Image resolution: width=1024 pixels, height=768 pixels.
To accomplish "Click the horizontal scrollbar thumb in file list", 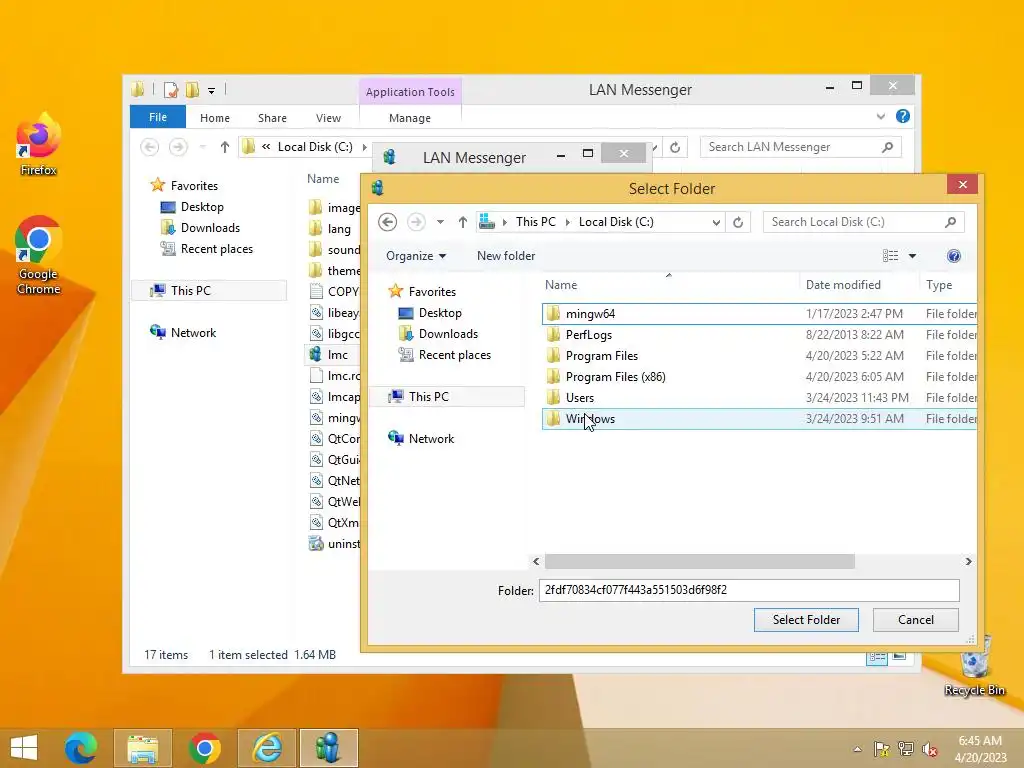I will pos(699,562).
